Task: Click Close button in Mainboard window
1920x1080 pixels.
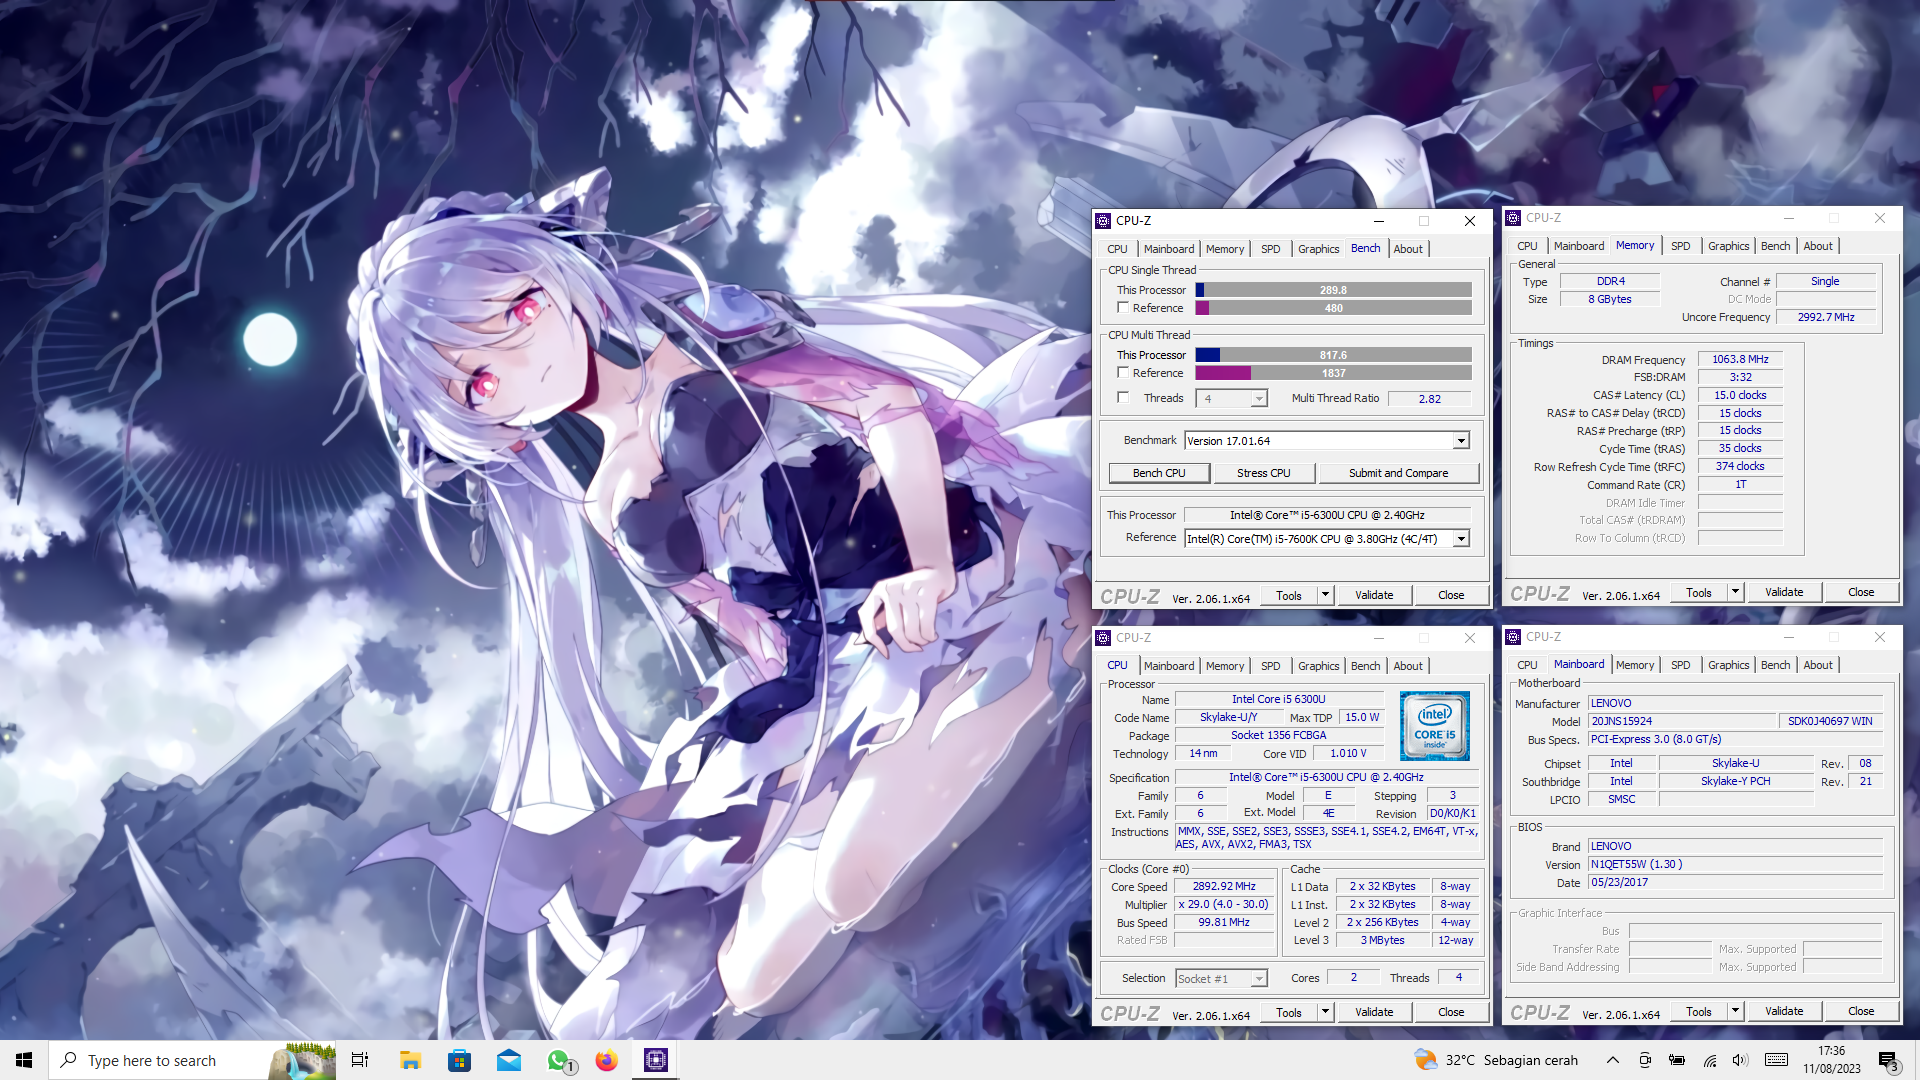Action: point(1861,1011)
